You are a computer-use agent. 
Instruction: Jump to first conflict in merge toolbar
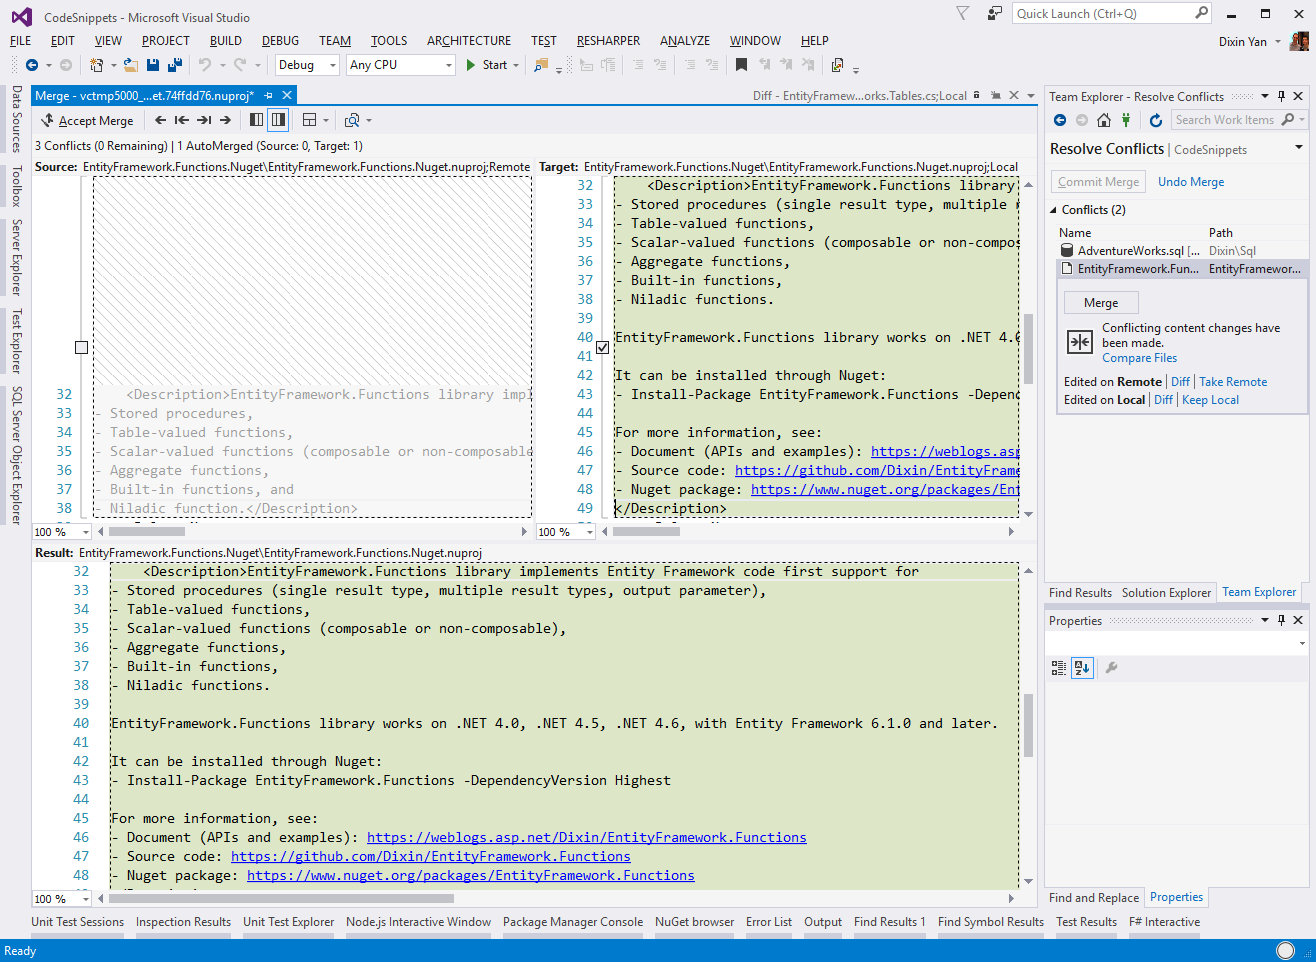[181, 120]
